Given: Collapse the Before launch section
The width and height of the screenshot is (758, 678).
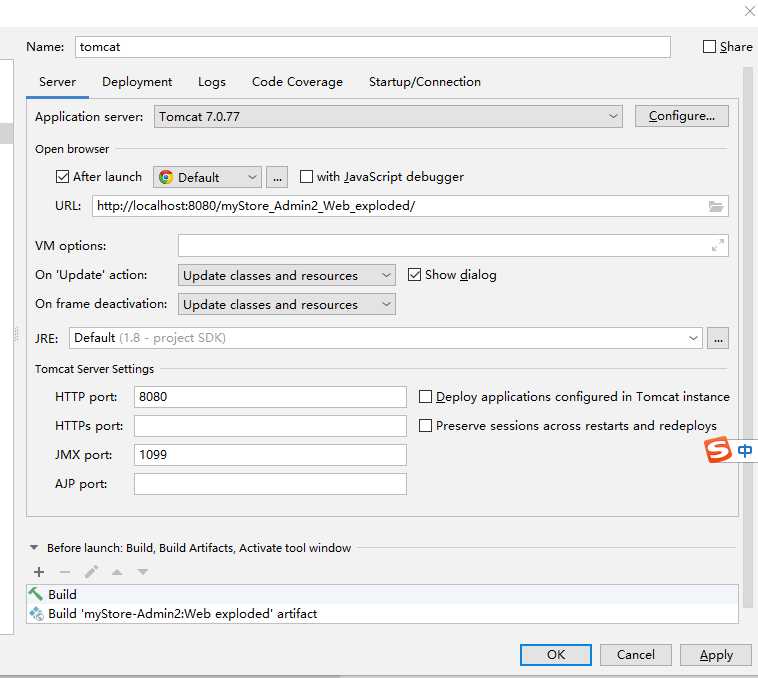Looking at the screenshot, I should coord(34,548).
